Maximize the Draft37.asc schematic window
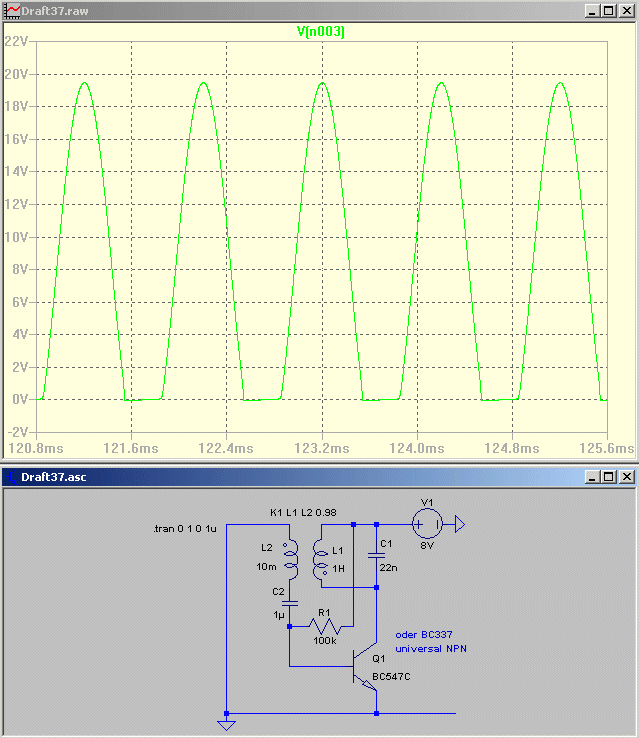This screenshot has width=639, height=738. (608, 477)
